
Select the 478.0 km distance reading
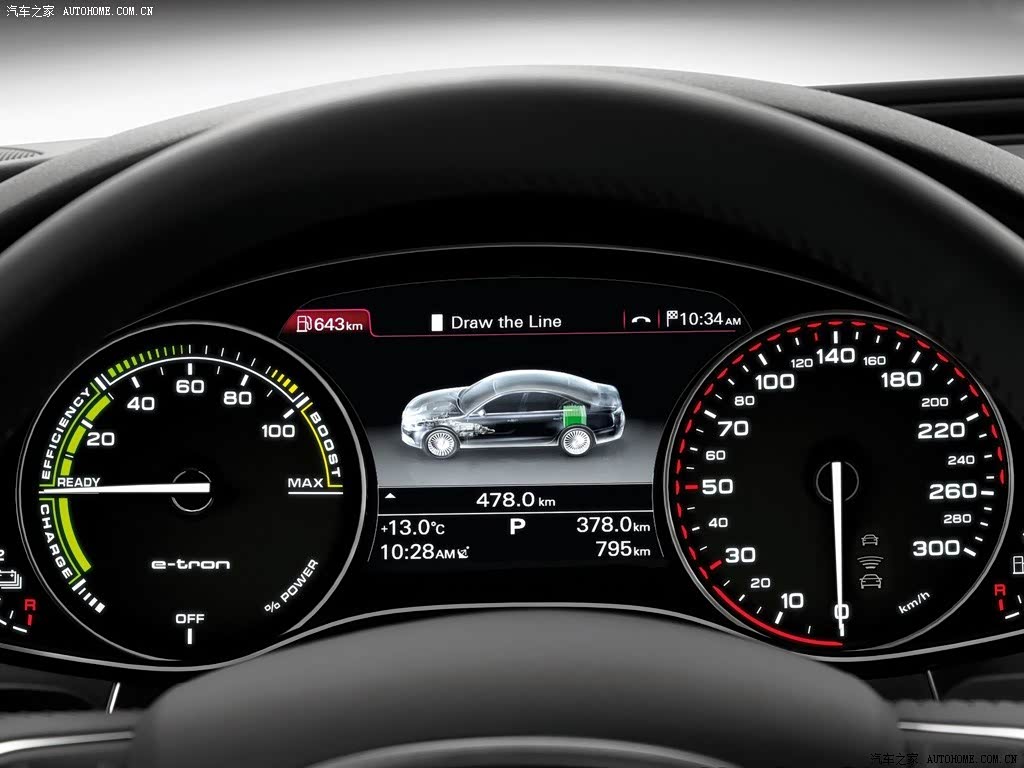515,500
